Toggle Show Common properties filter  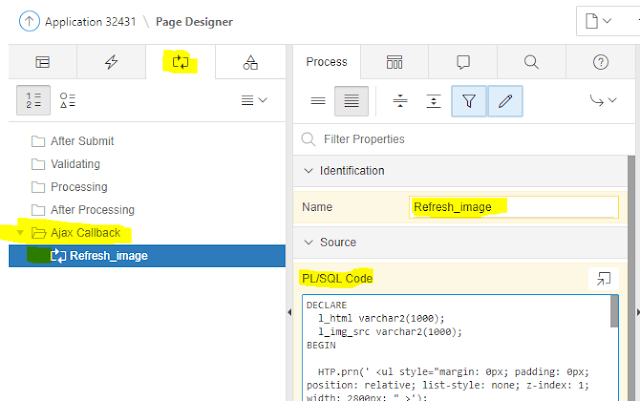(x=467, y=100)
